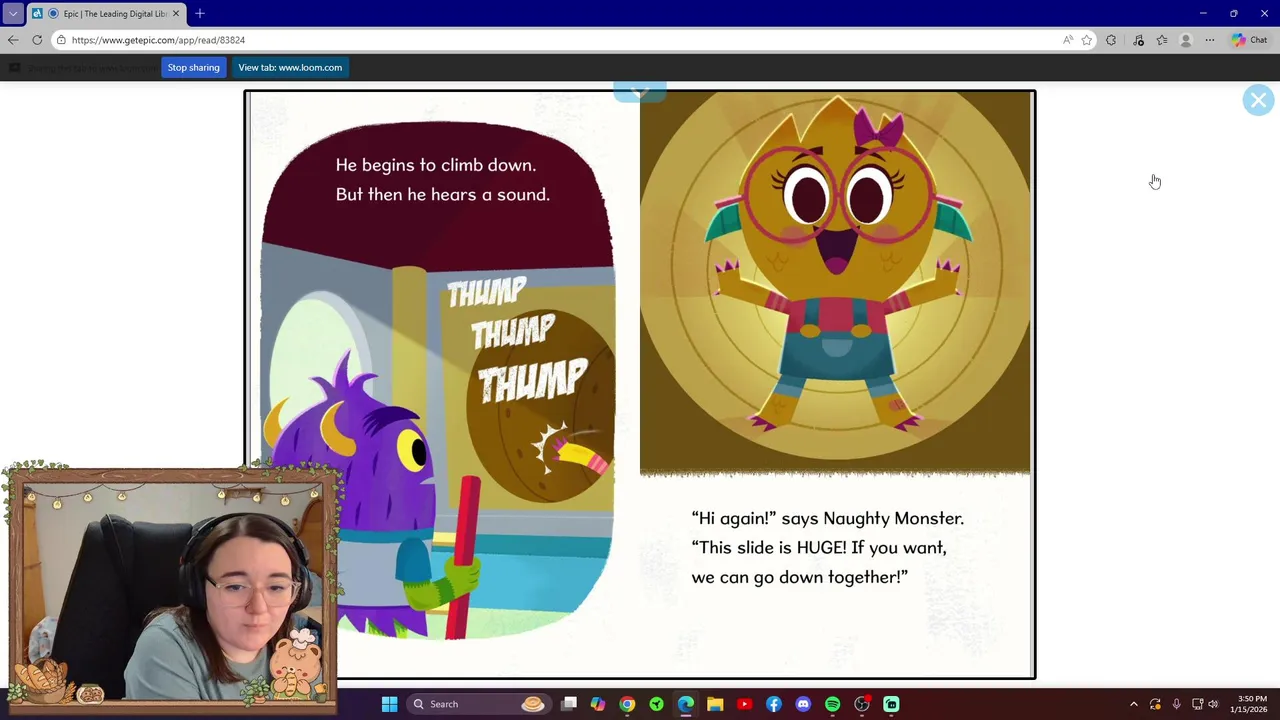Click the sync update tray icon
Screen dimensions: 1280x720
click(x=1155, y=704)
